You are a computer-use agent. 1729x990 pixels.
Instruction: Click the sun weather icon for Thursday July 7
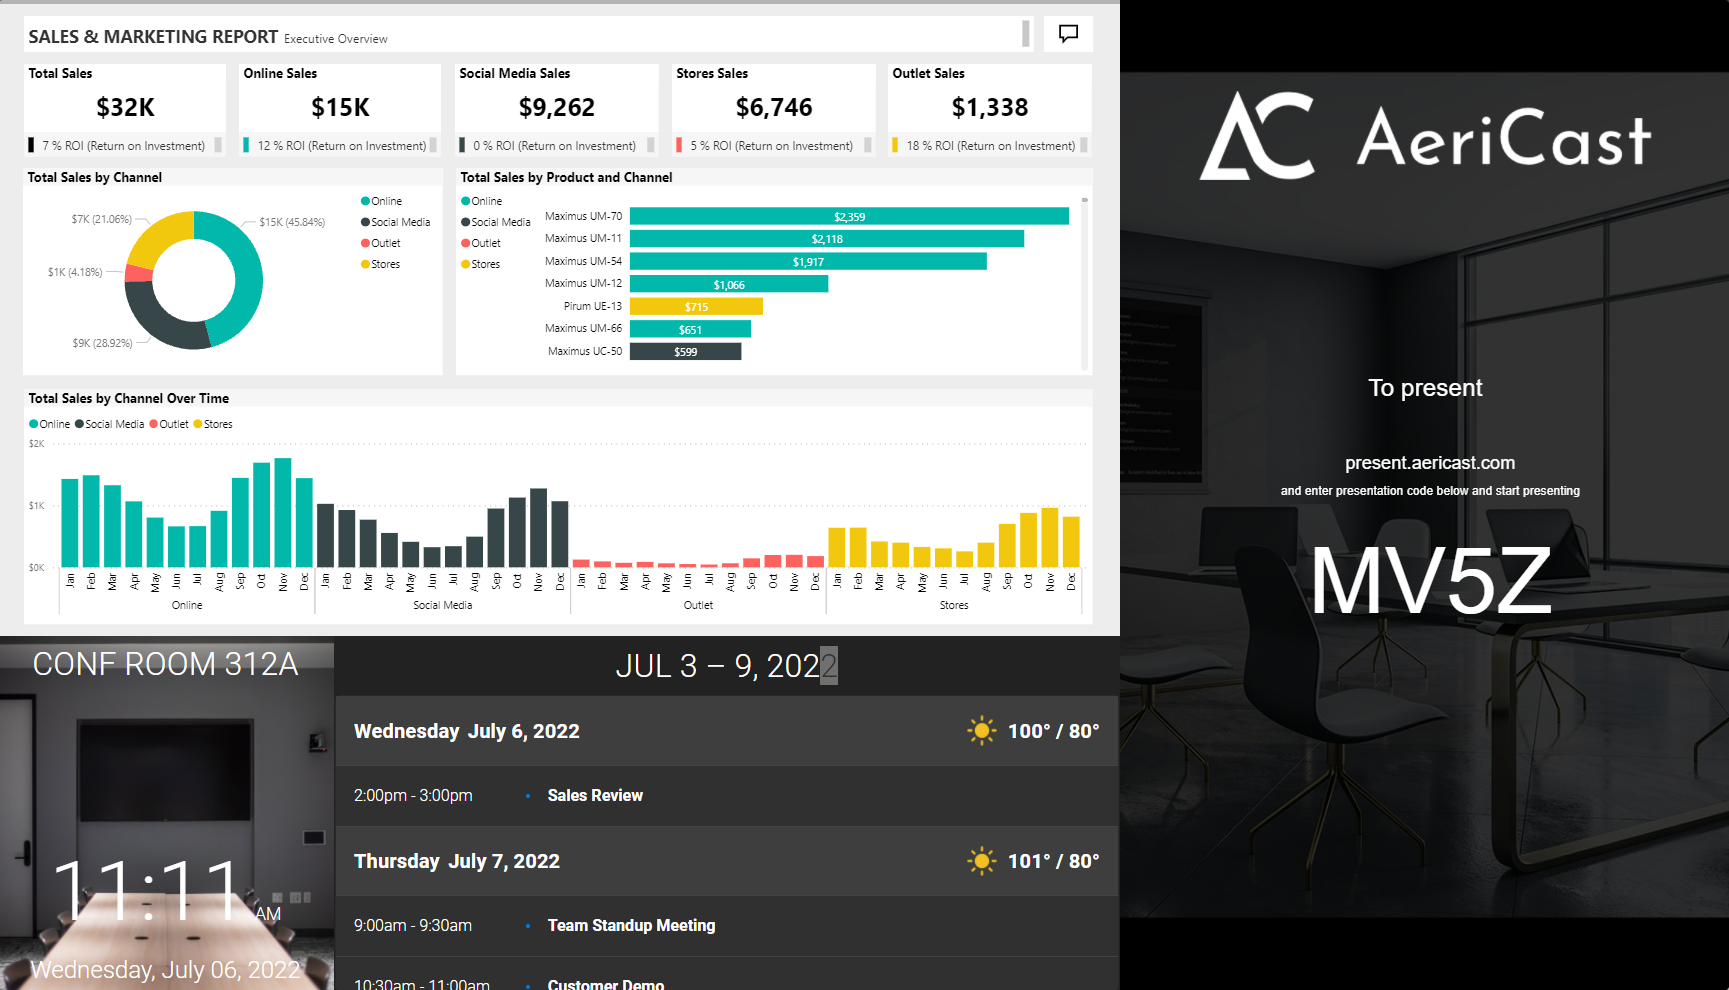pyautogui.click(x=982, y=861)
